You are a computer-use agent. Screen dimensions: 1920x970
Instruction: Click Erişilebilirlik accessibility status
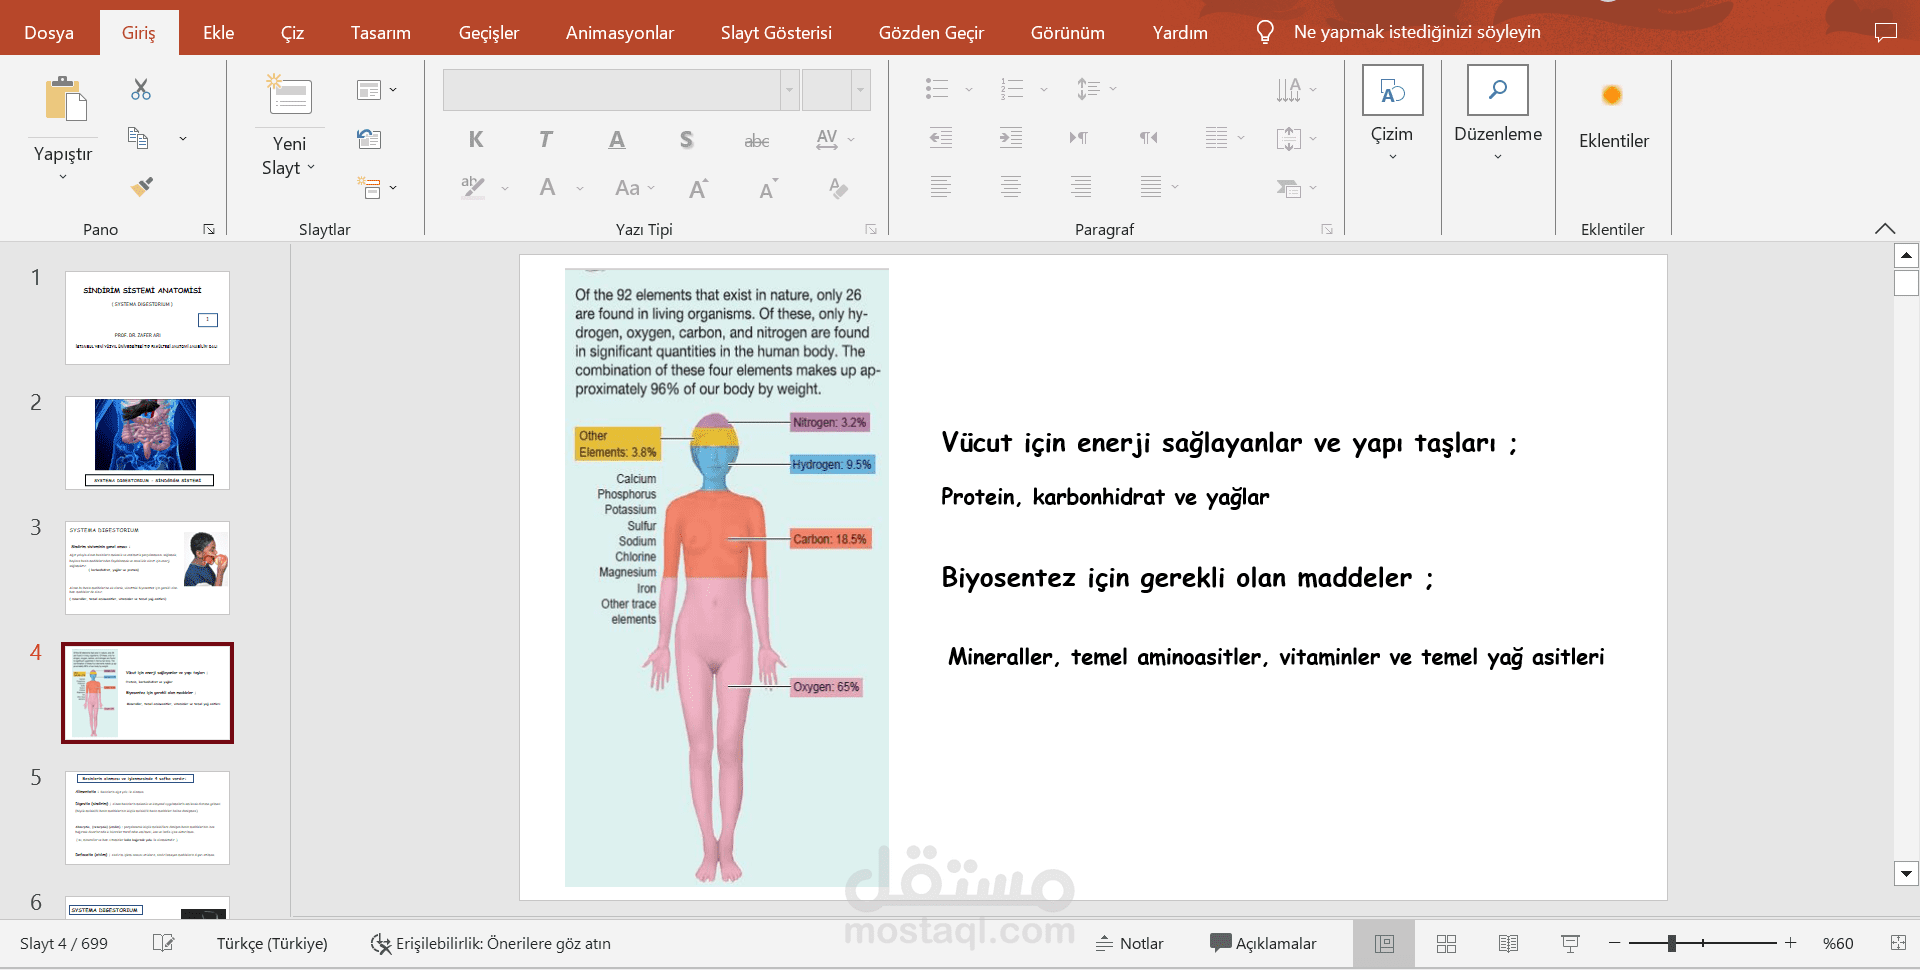click(x=490, y=943)
